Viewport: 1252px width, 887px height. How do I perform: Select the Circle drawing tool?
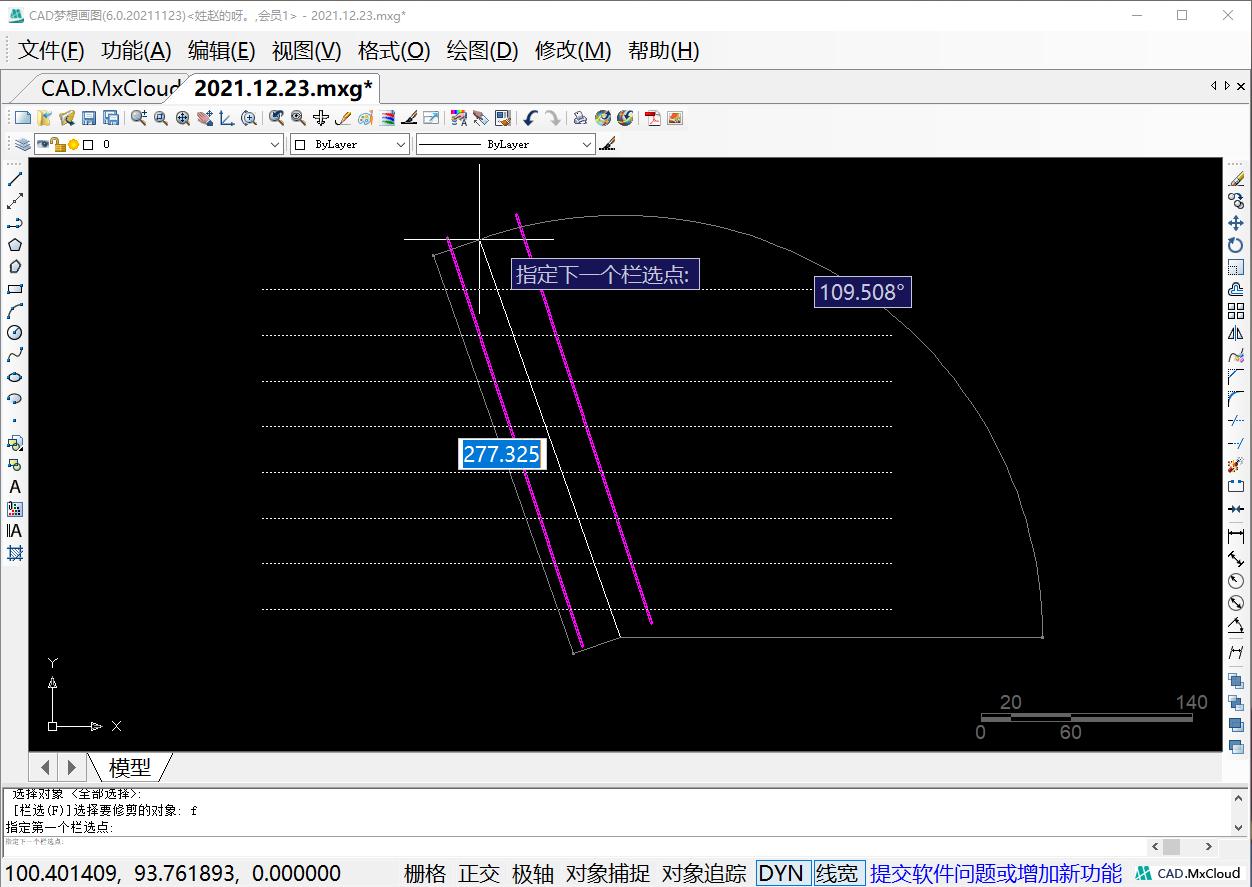[15, 333]
